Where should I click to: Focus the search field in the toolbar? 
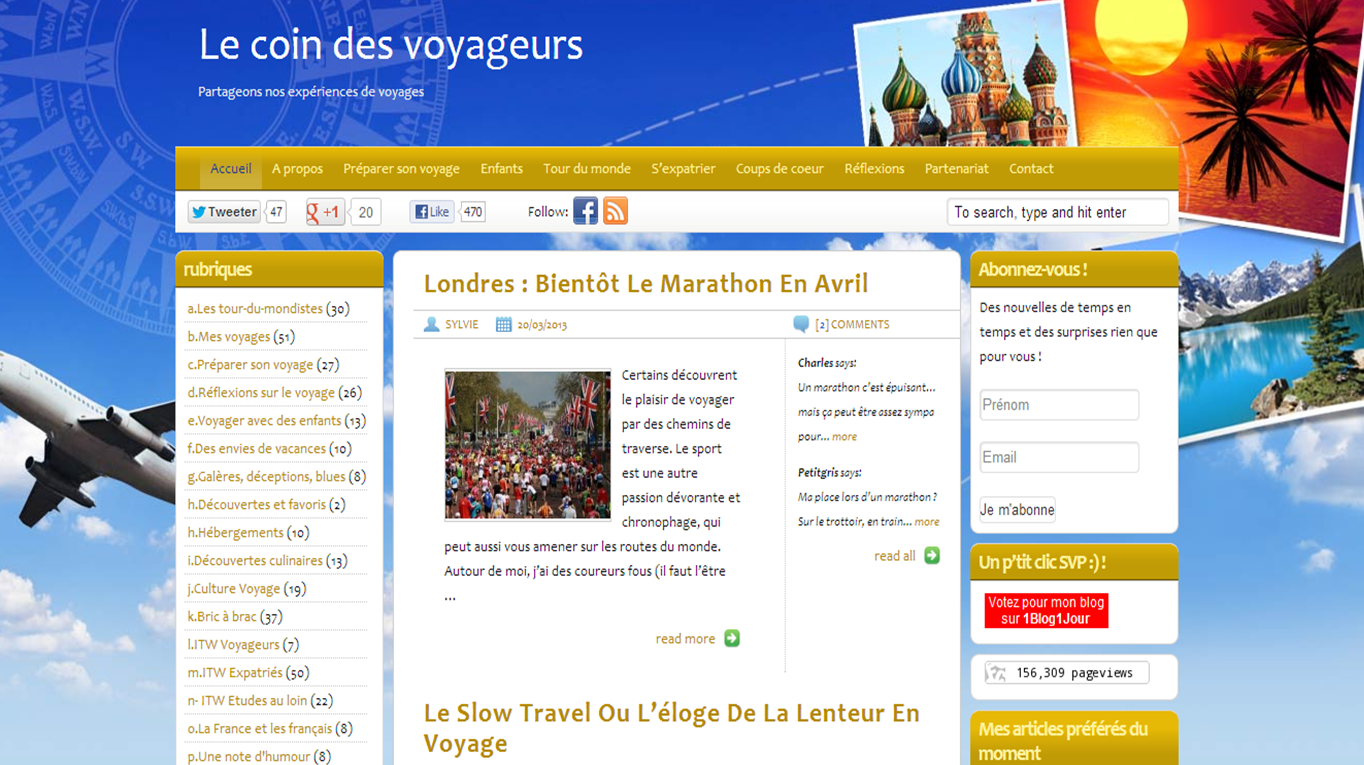click(1058, 212)
